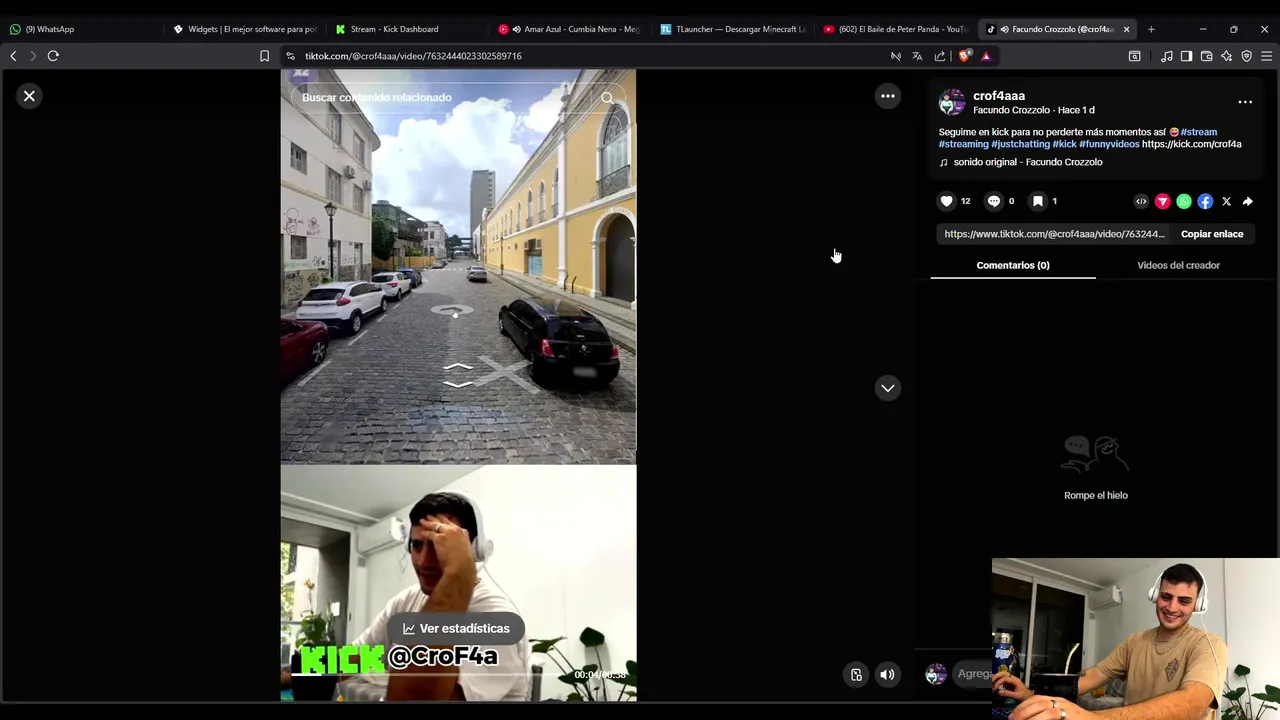Share the video to WhatsApp
1280x720 pixels.
click(x=1184, y=201)
